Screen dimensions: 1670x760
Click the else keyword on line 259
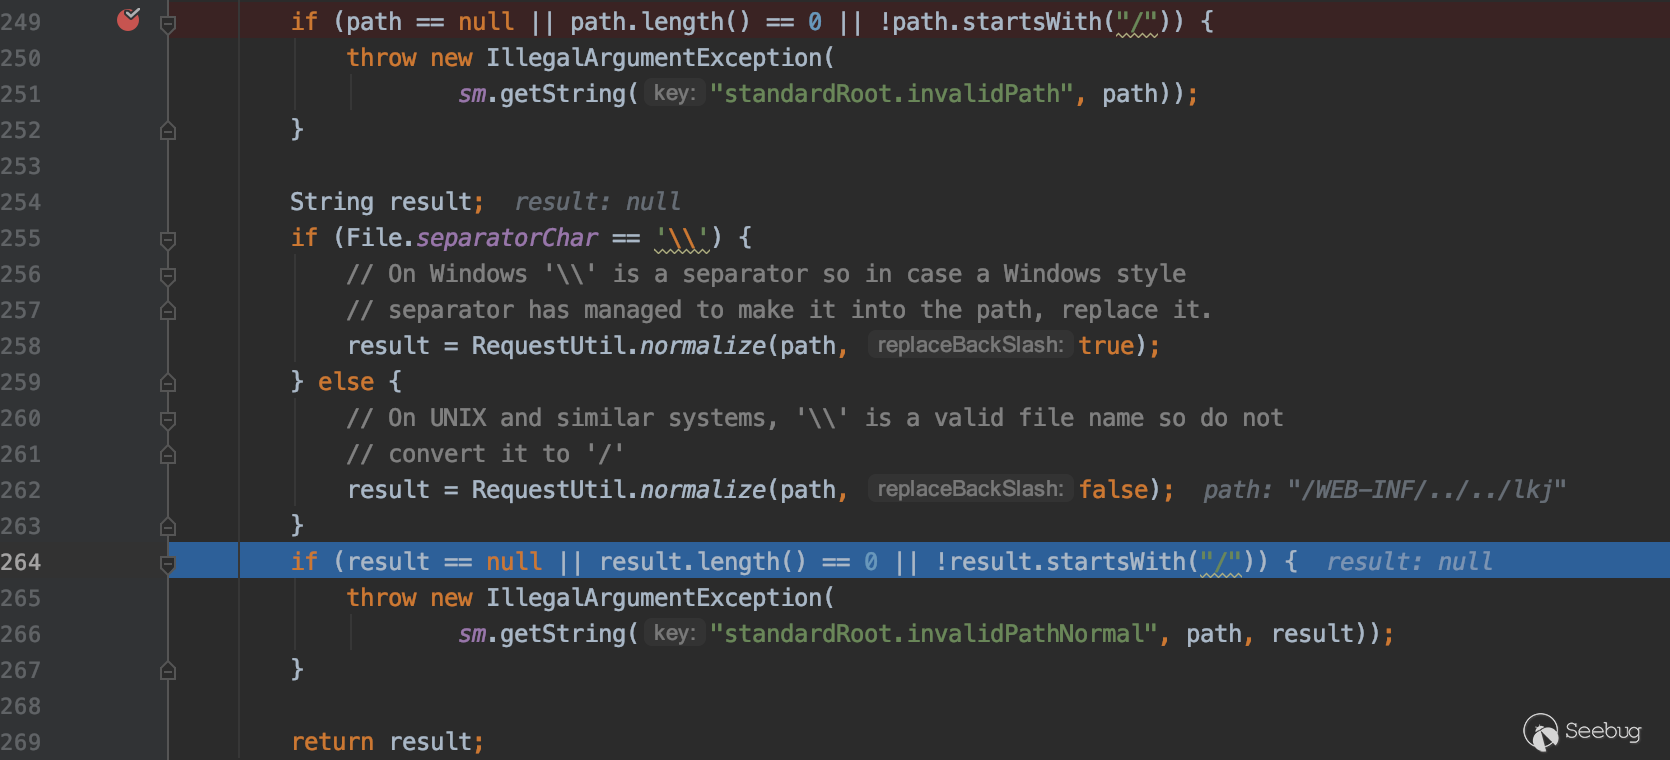point(346,382)
